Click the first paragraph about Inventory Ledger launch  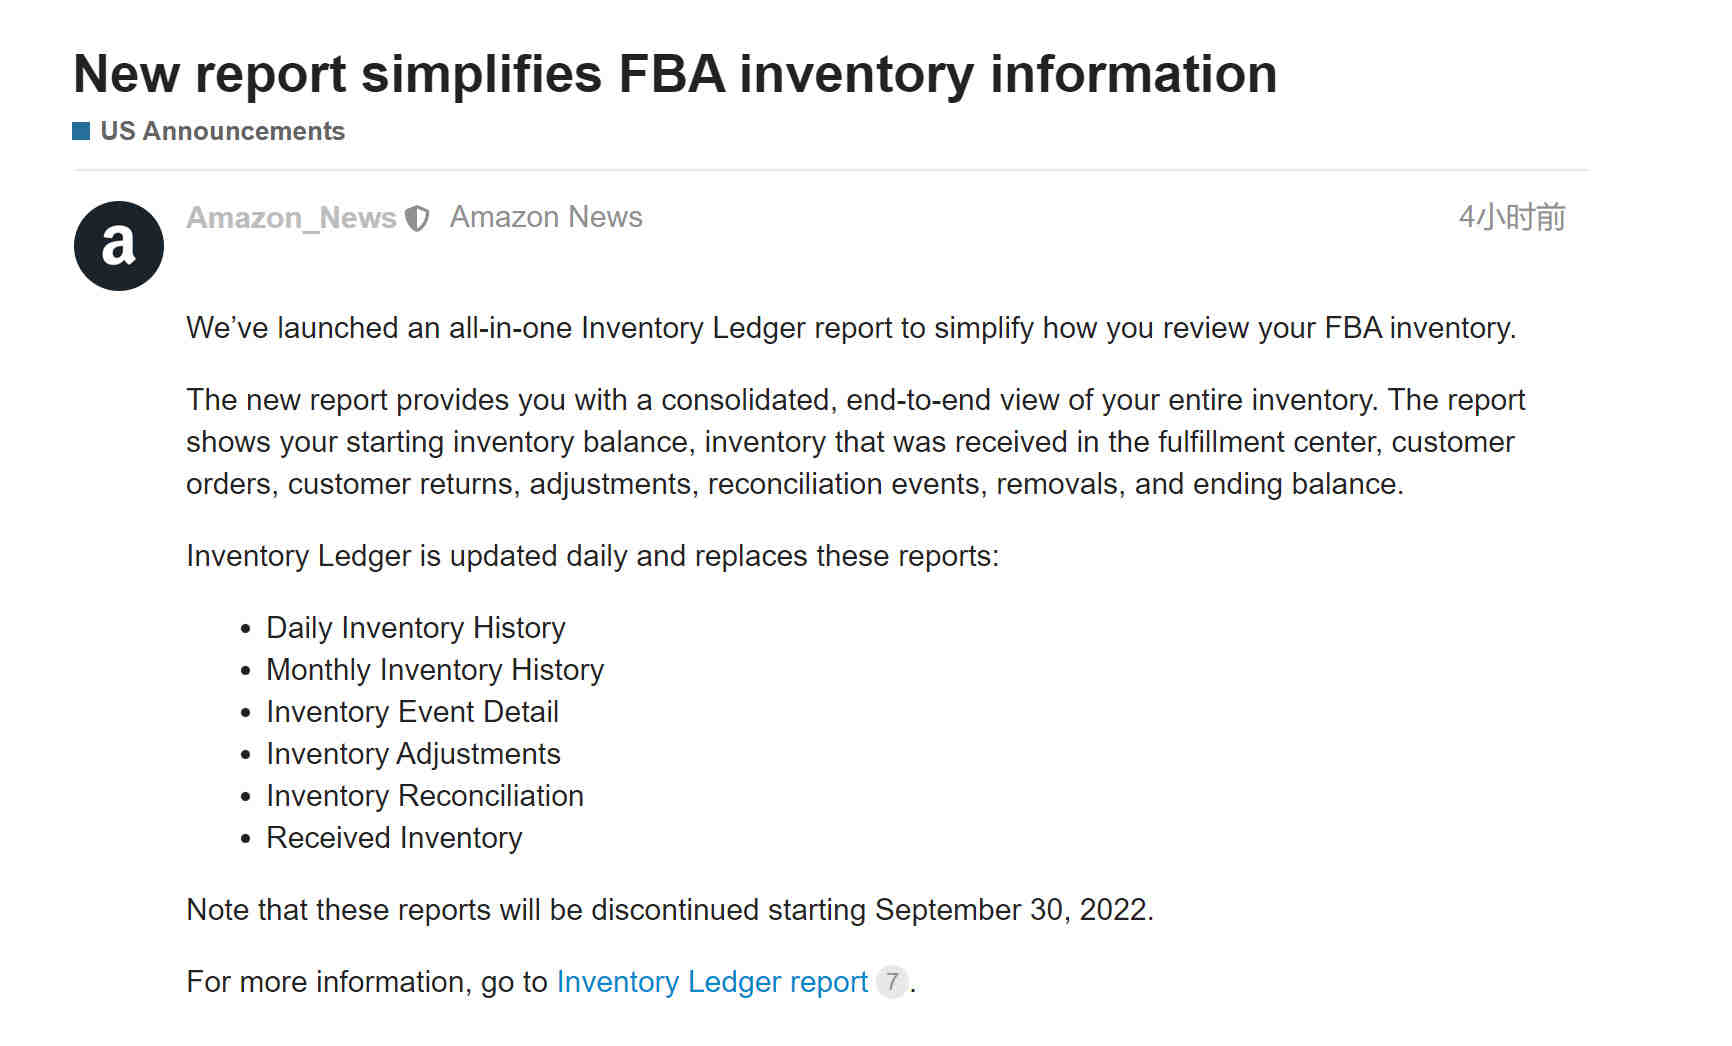(851, 328)
